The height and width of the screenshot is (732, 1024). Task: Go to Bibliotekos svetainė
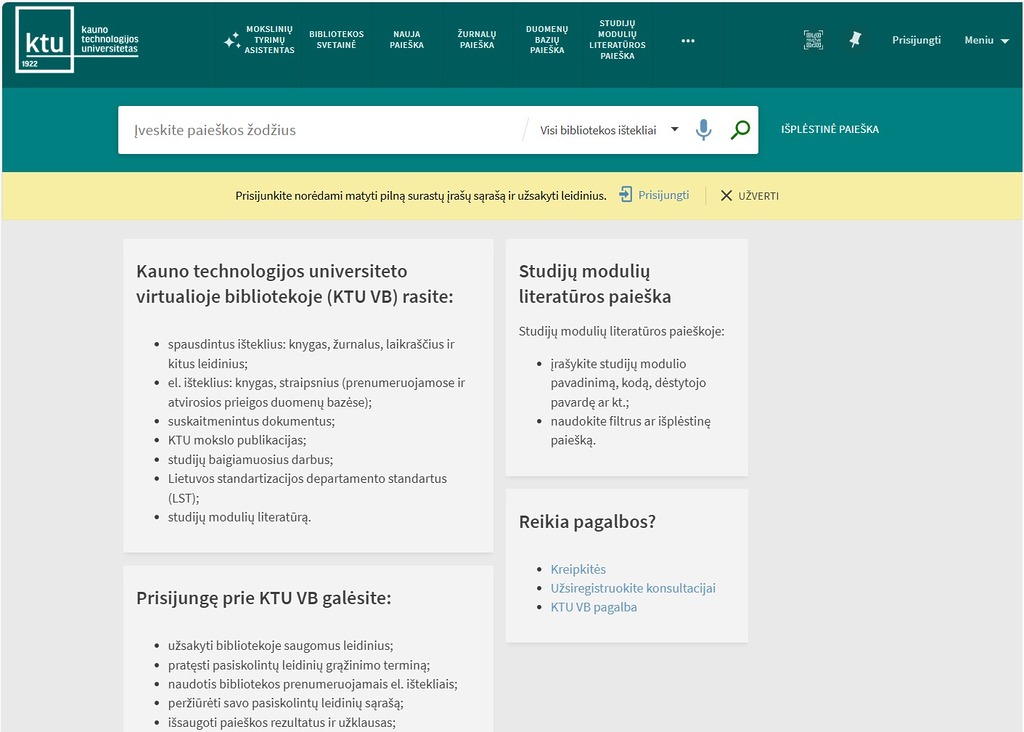click(337, 40)
